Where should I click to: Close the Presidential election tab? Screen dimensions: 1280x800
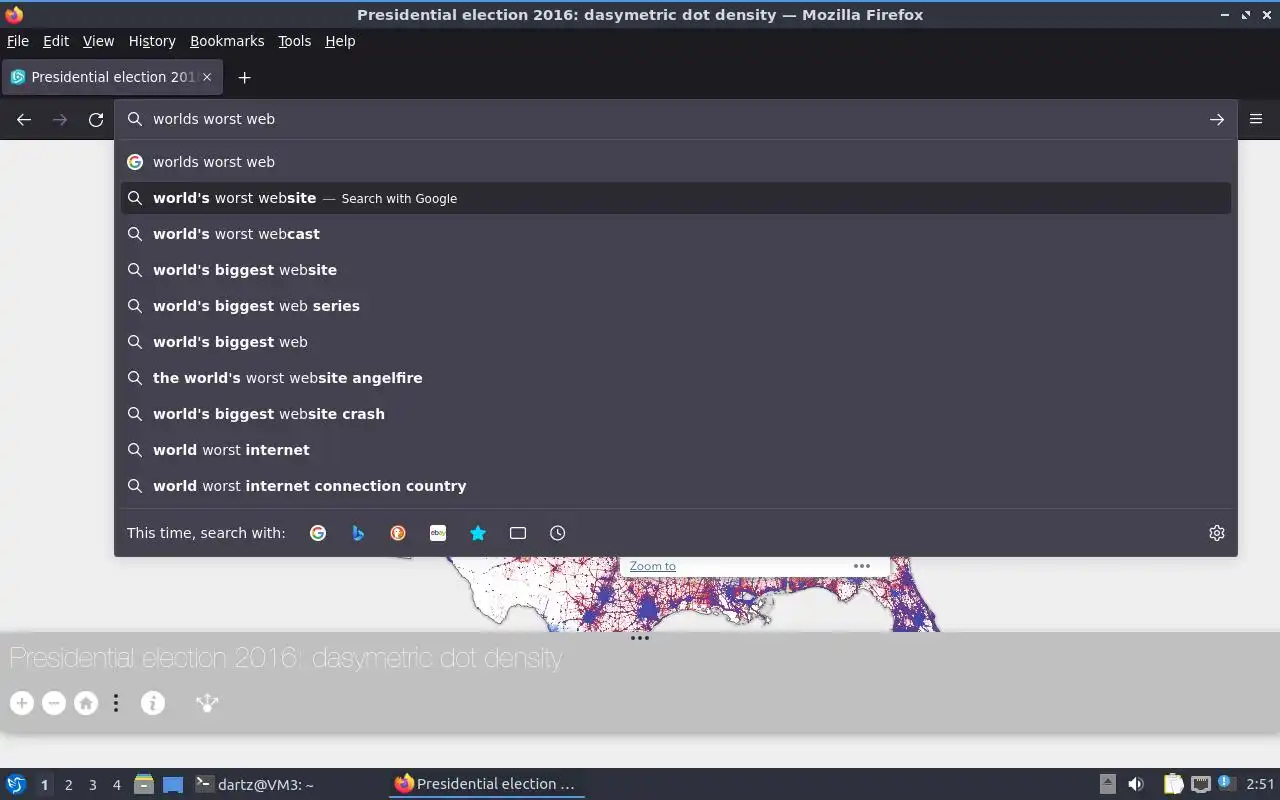(207, 77)
